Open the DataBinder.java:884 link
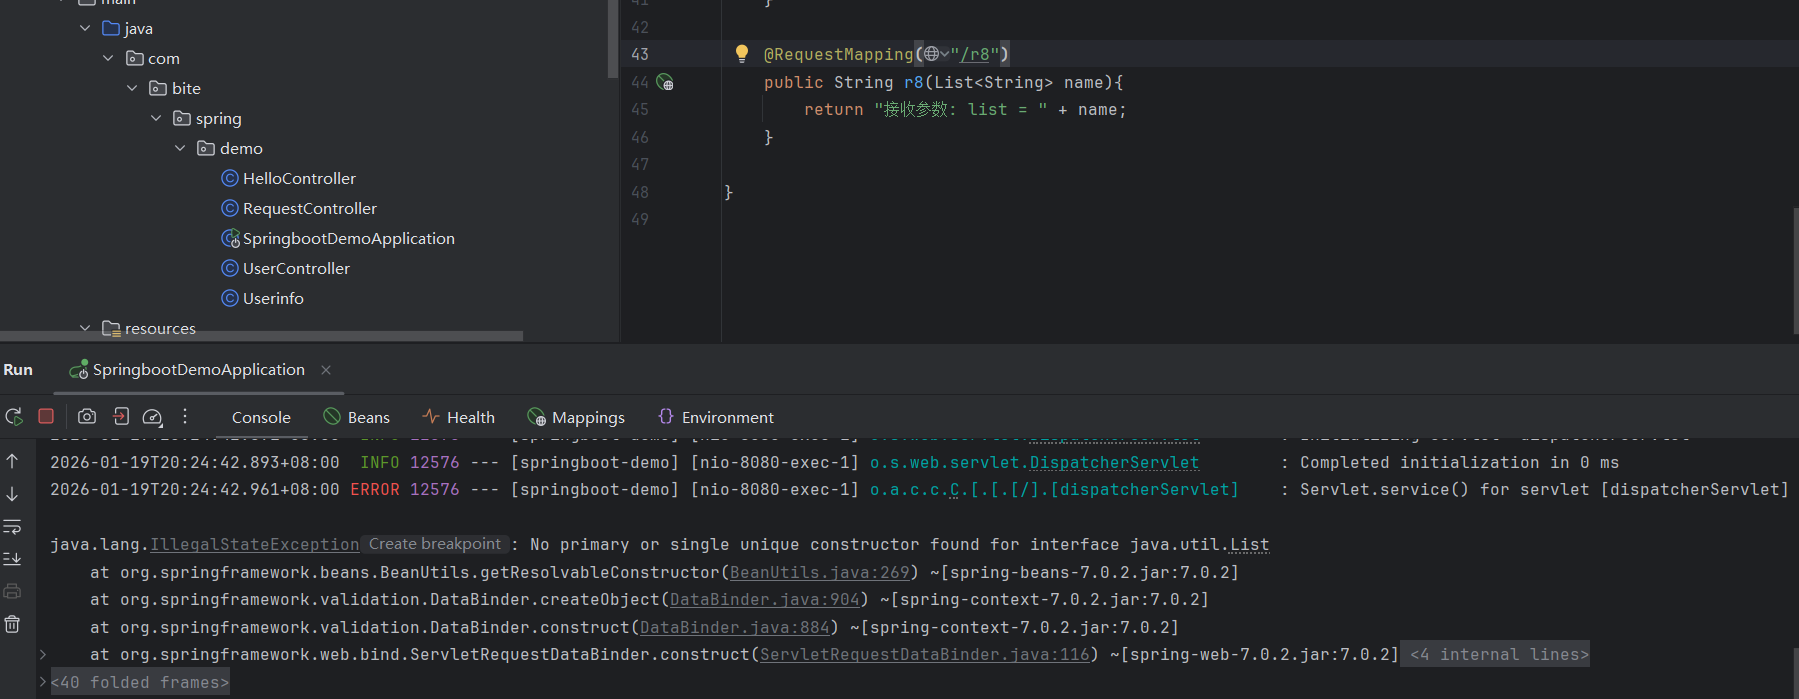The width and height of the screenshot is (1799, 699). point(735,627)
